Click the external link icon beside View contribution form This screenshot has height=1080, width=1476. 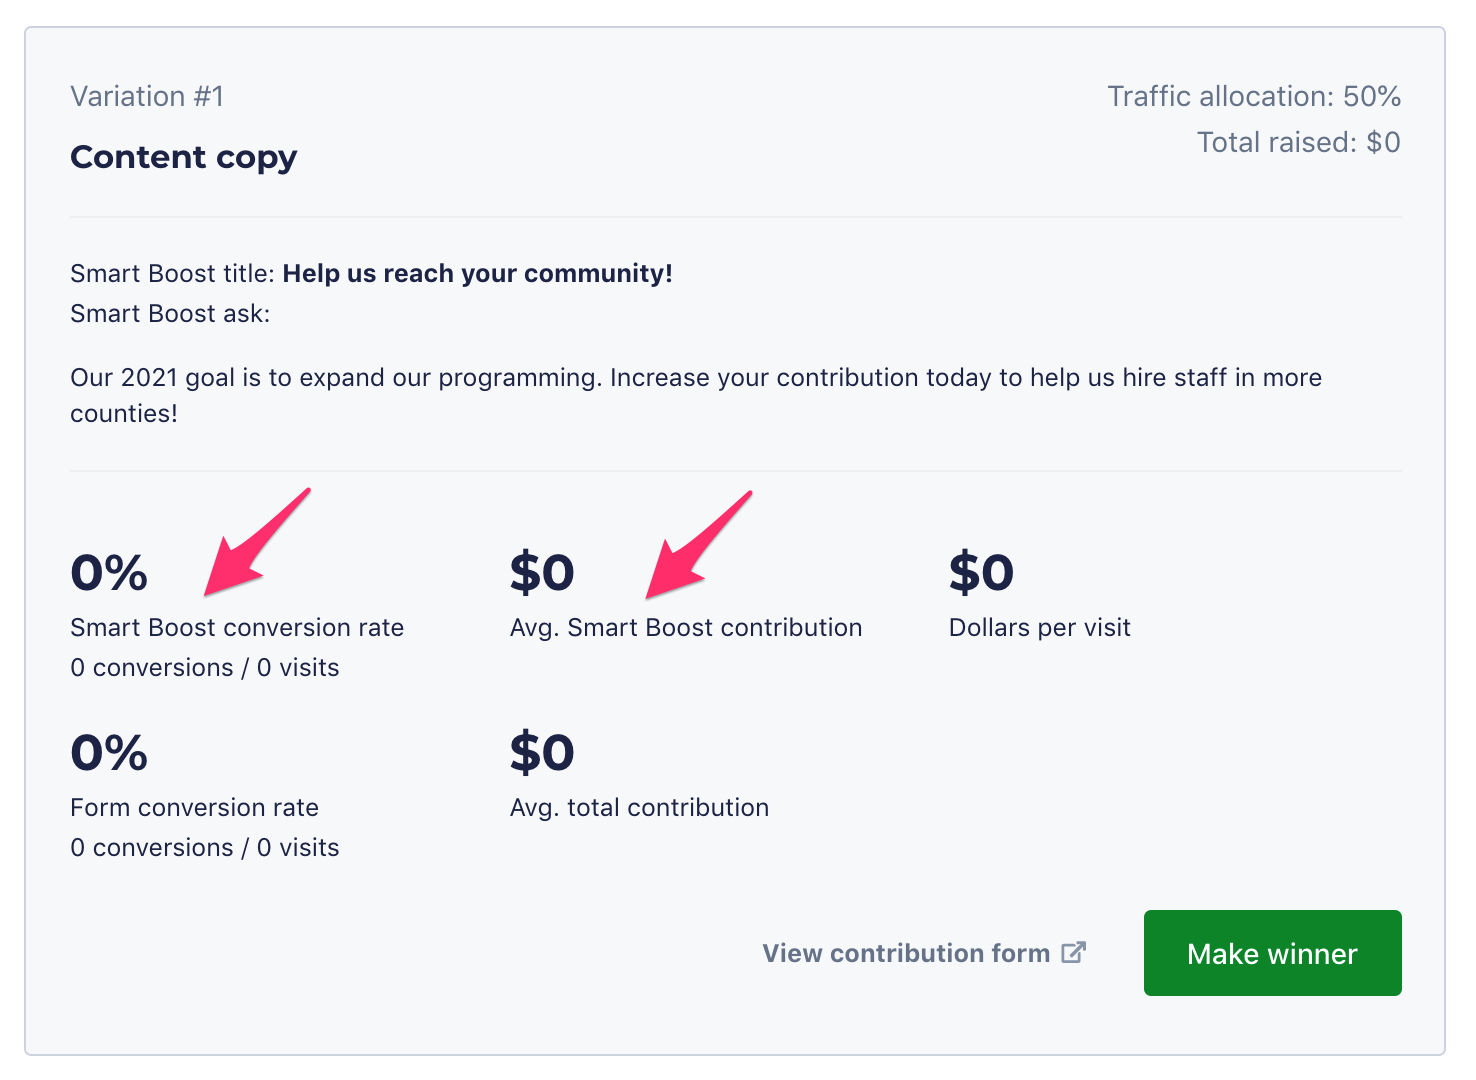tap(1073, 953)
